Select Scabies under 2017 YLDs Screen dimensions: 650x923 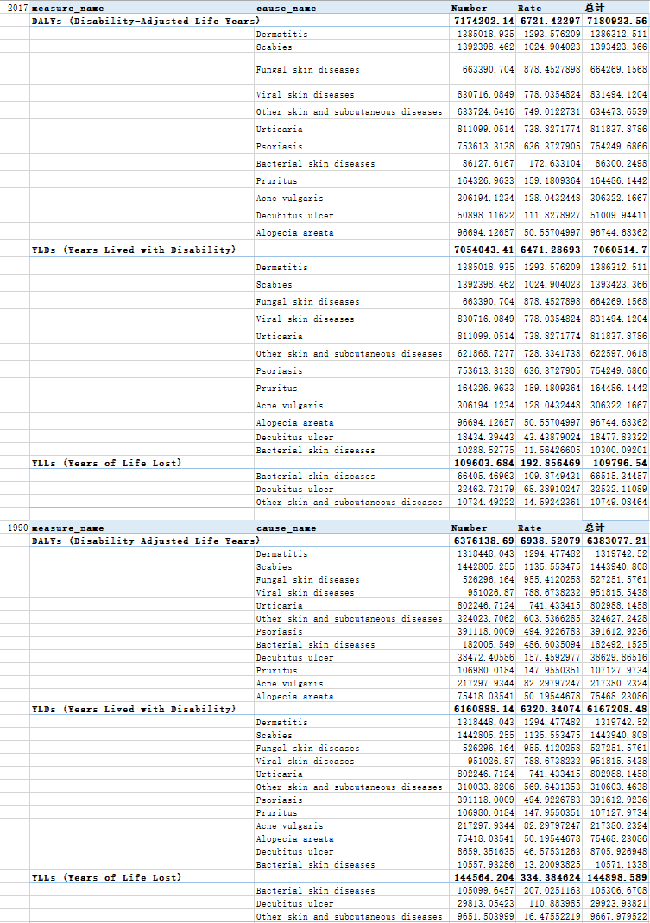[x=274, y=284]
